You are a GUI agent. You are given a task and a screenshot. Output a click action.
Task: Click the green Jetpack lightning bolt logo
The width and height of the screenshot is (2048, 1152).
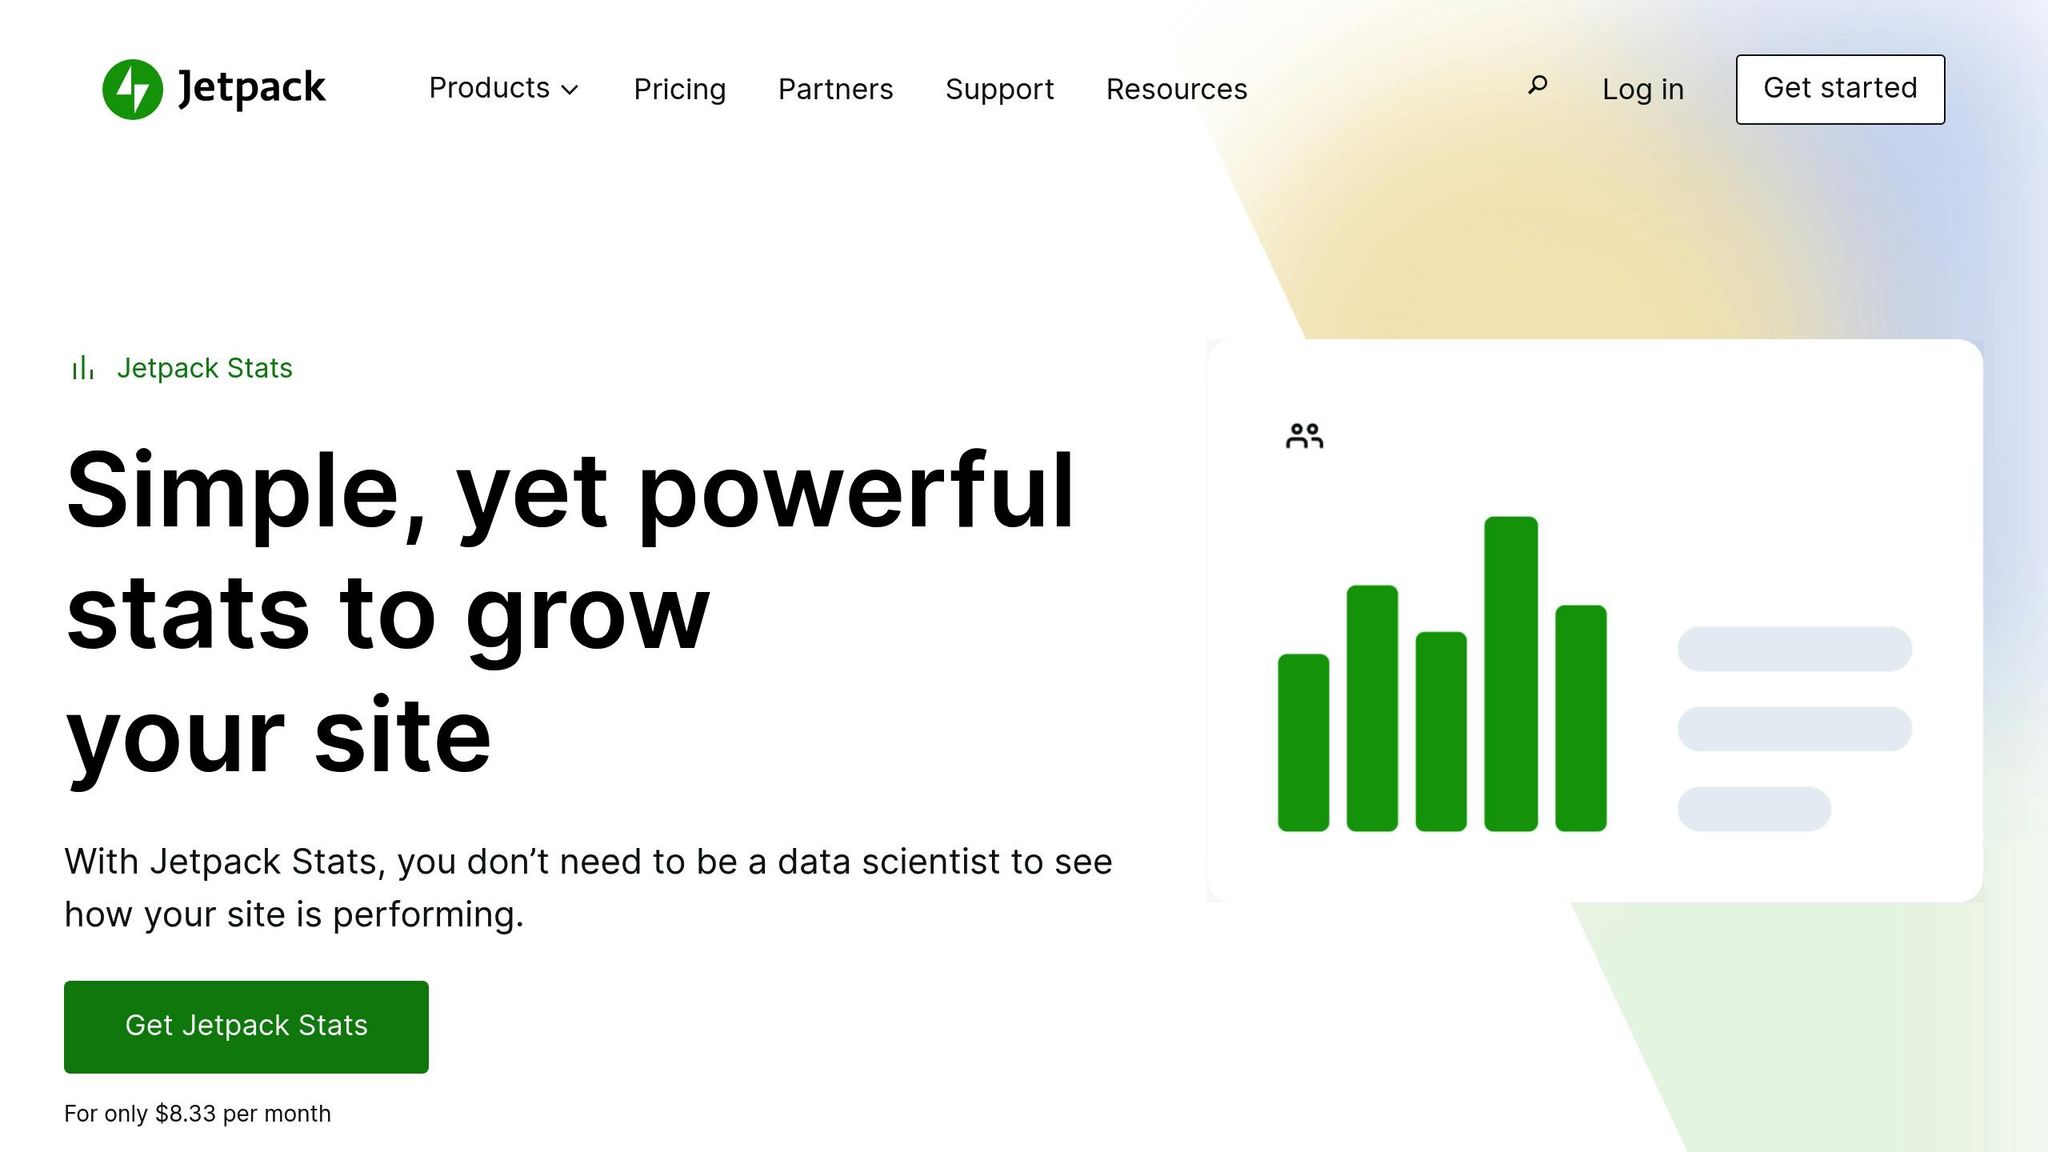coord(132,89)
